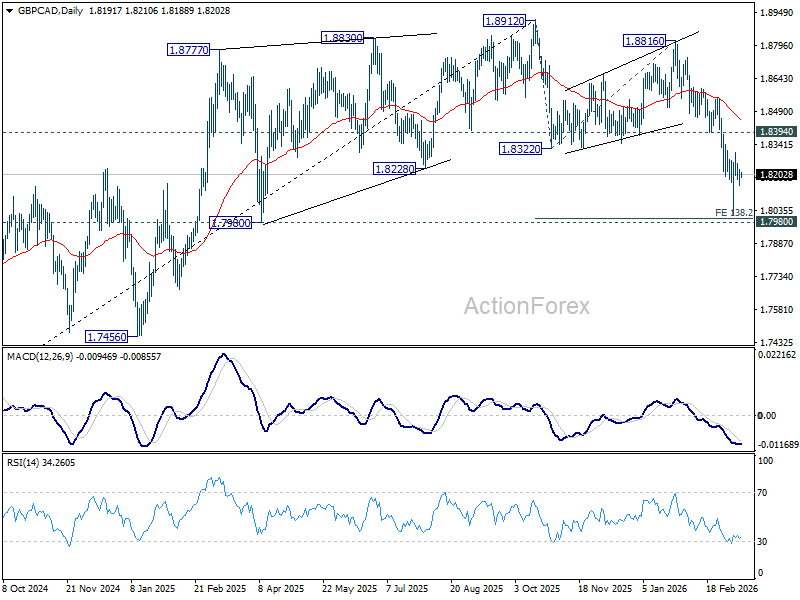This screenshot has height=600, width=800.
Task: Select the 18 Nov 2025 date label
Action: (x=605, y=589)
